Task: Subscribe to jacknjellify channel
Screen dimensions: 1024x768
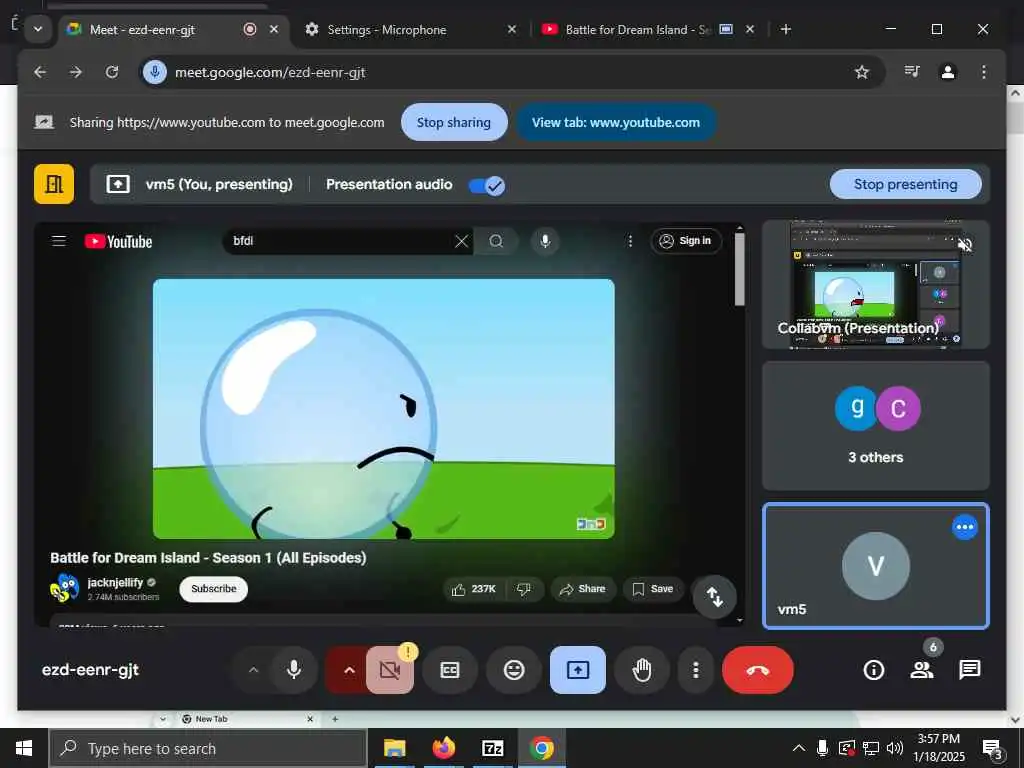Action: click(214, 588)
